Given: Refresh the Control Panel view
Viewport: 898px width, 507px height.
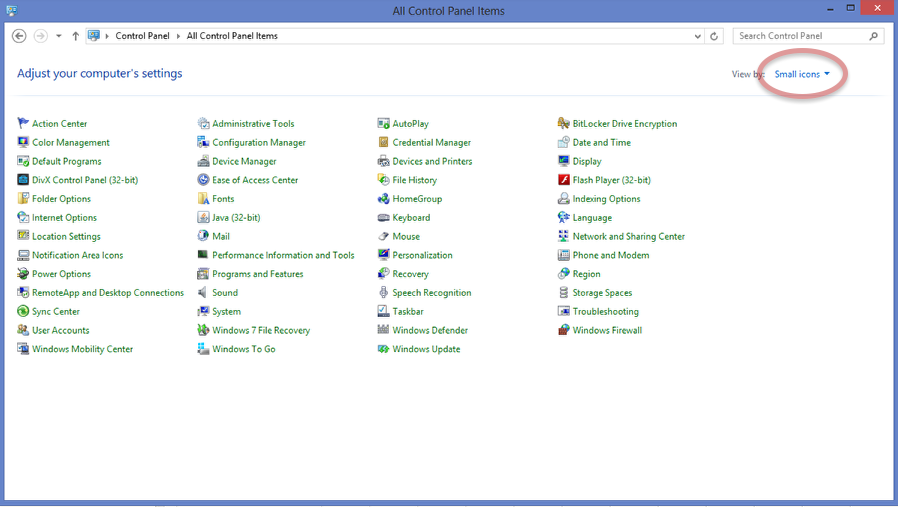Looking at the screenshot, I should pyautogui.click(x=714, y=36).
